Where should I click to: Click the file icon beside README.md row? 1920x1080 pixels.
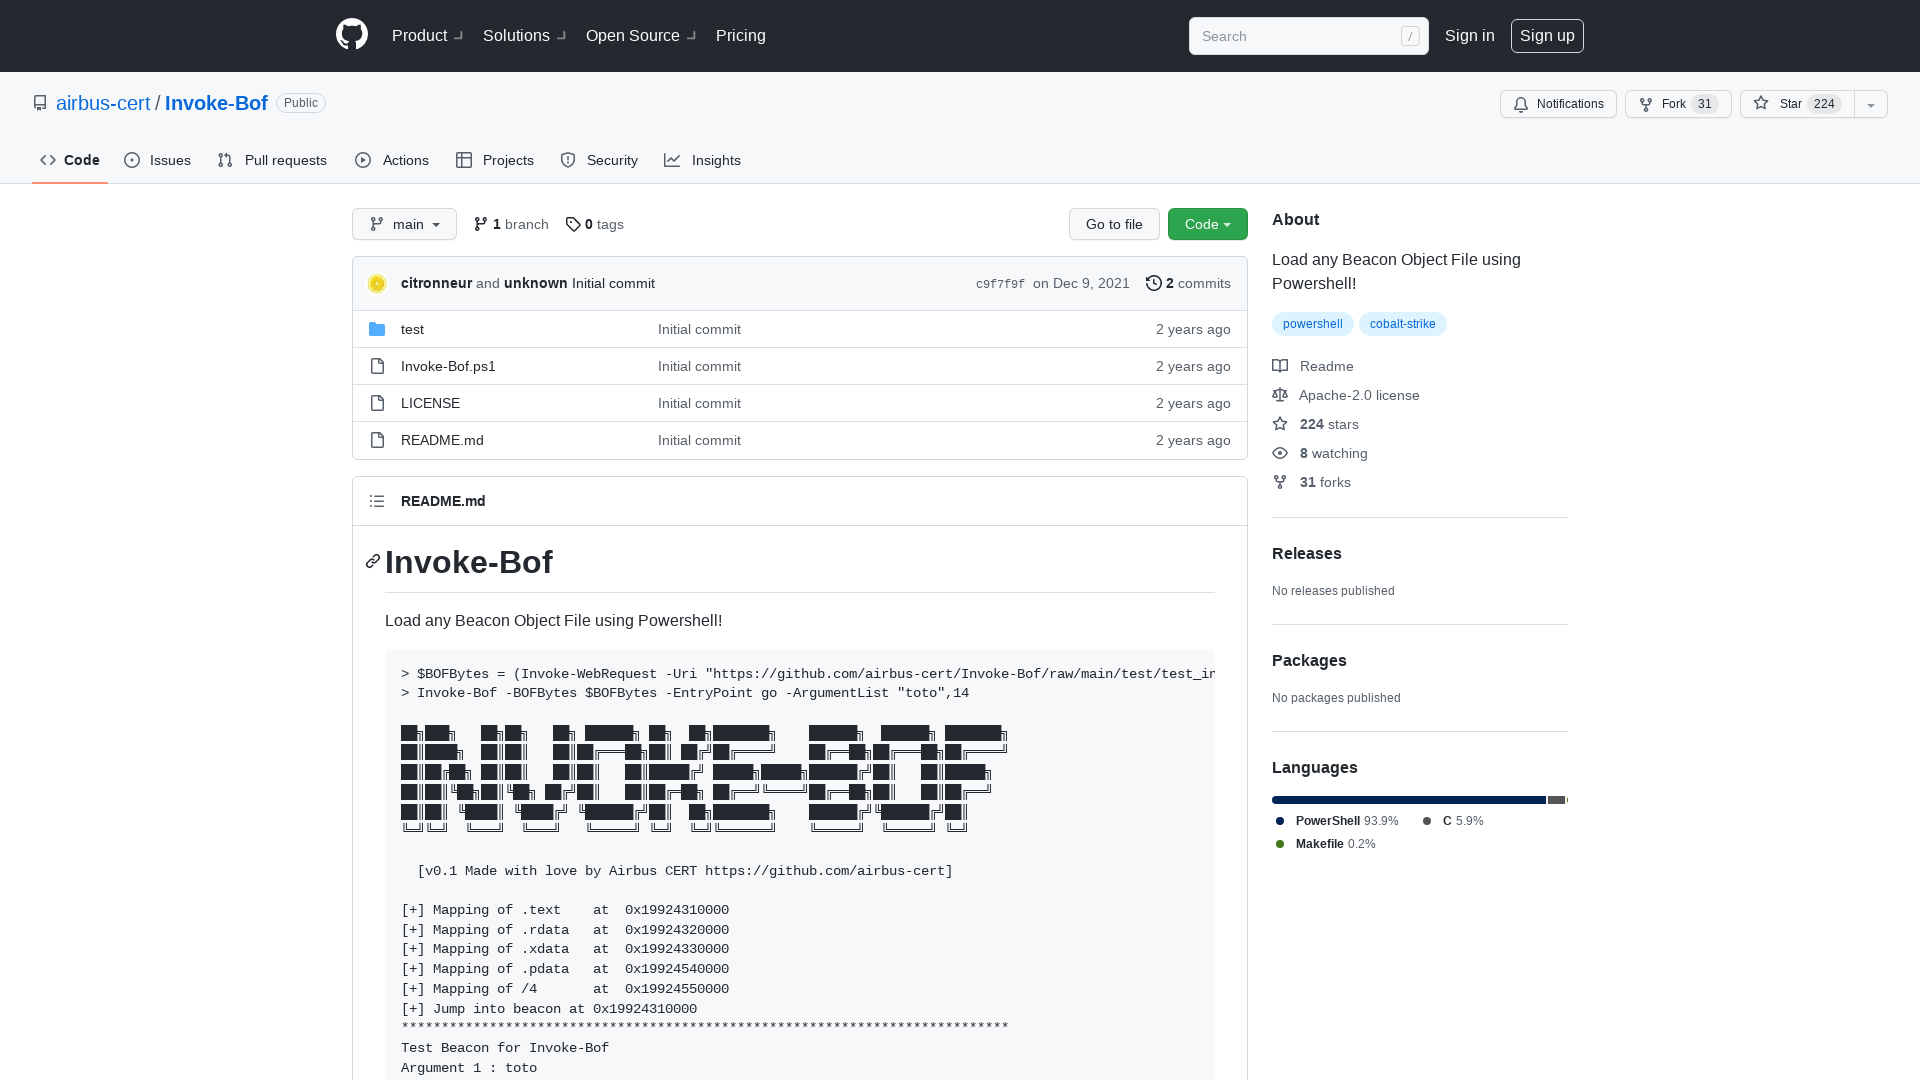(377, 440)
